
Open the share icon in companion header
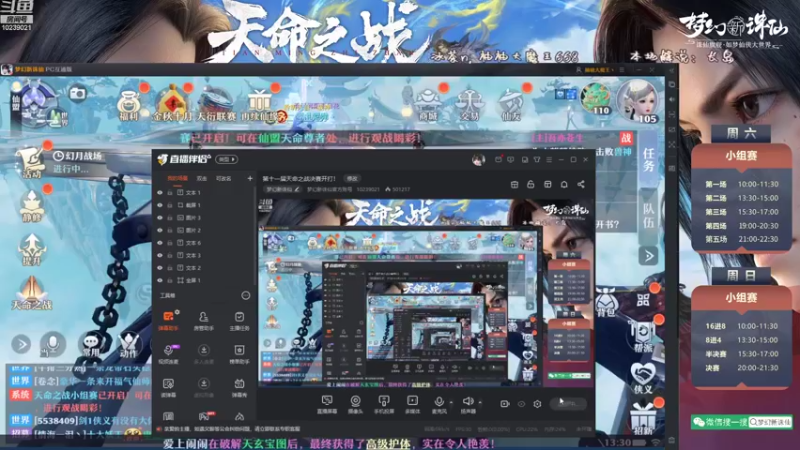pos(581,184)
